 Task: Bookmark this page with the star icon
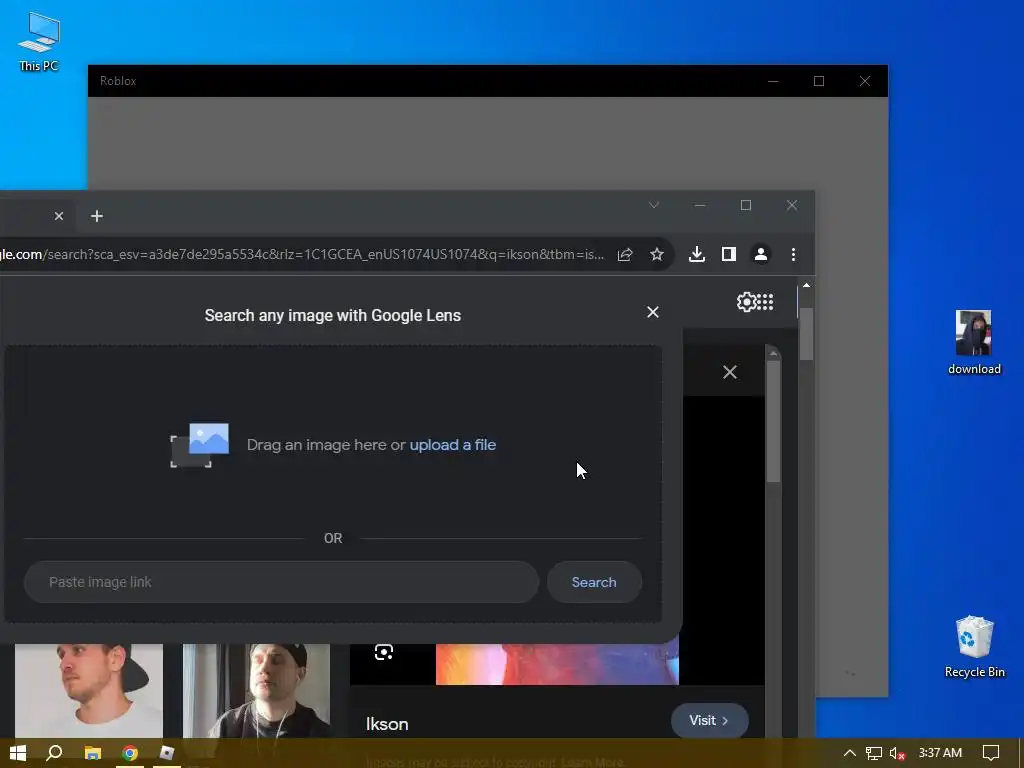click(x=657, y=255)
